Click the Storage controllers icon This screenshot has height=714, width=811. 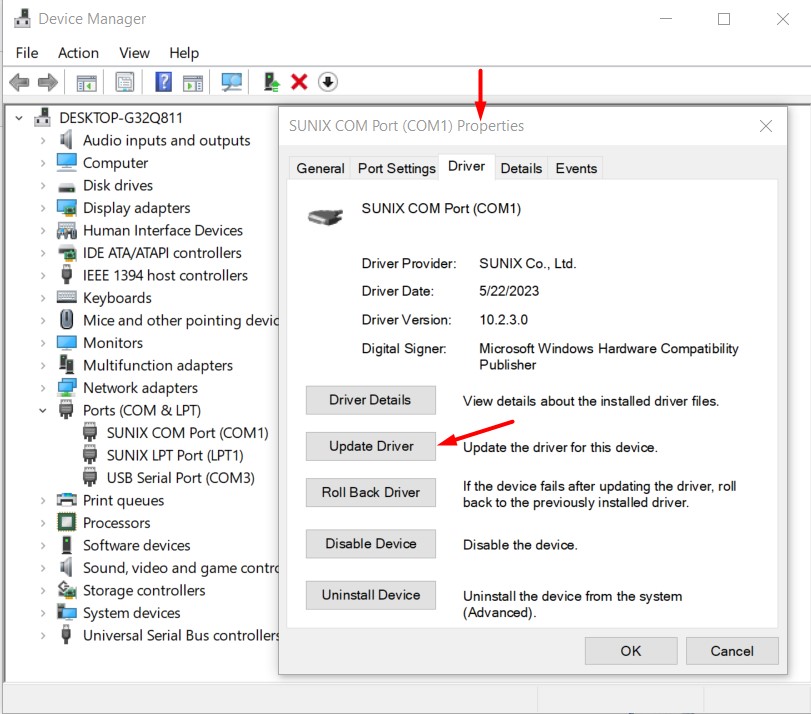tap(67, 590)
